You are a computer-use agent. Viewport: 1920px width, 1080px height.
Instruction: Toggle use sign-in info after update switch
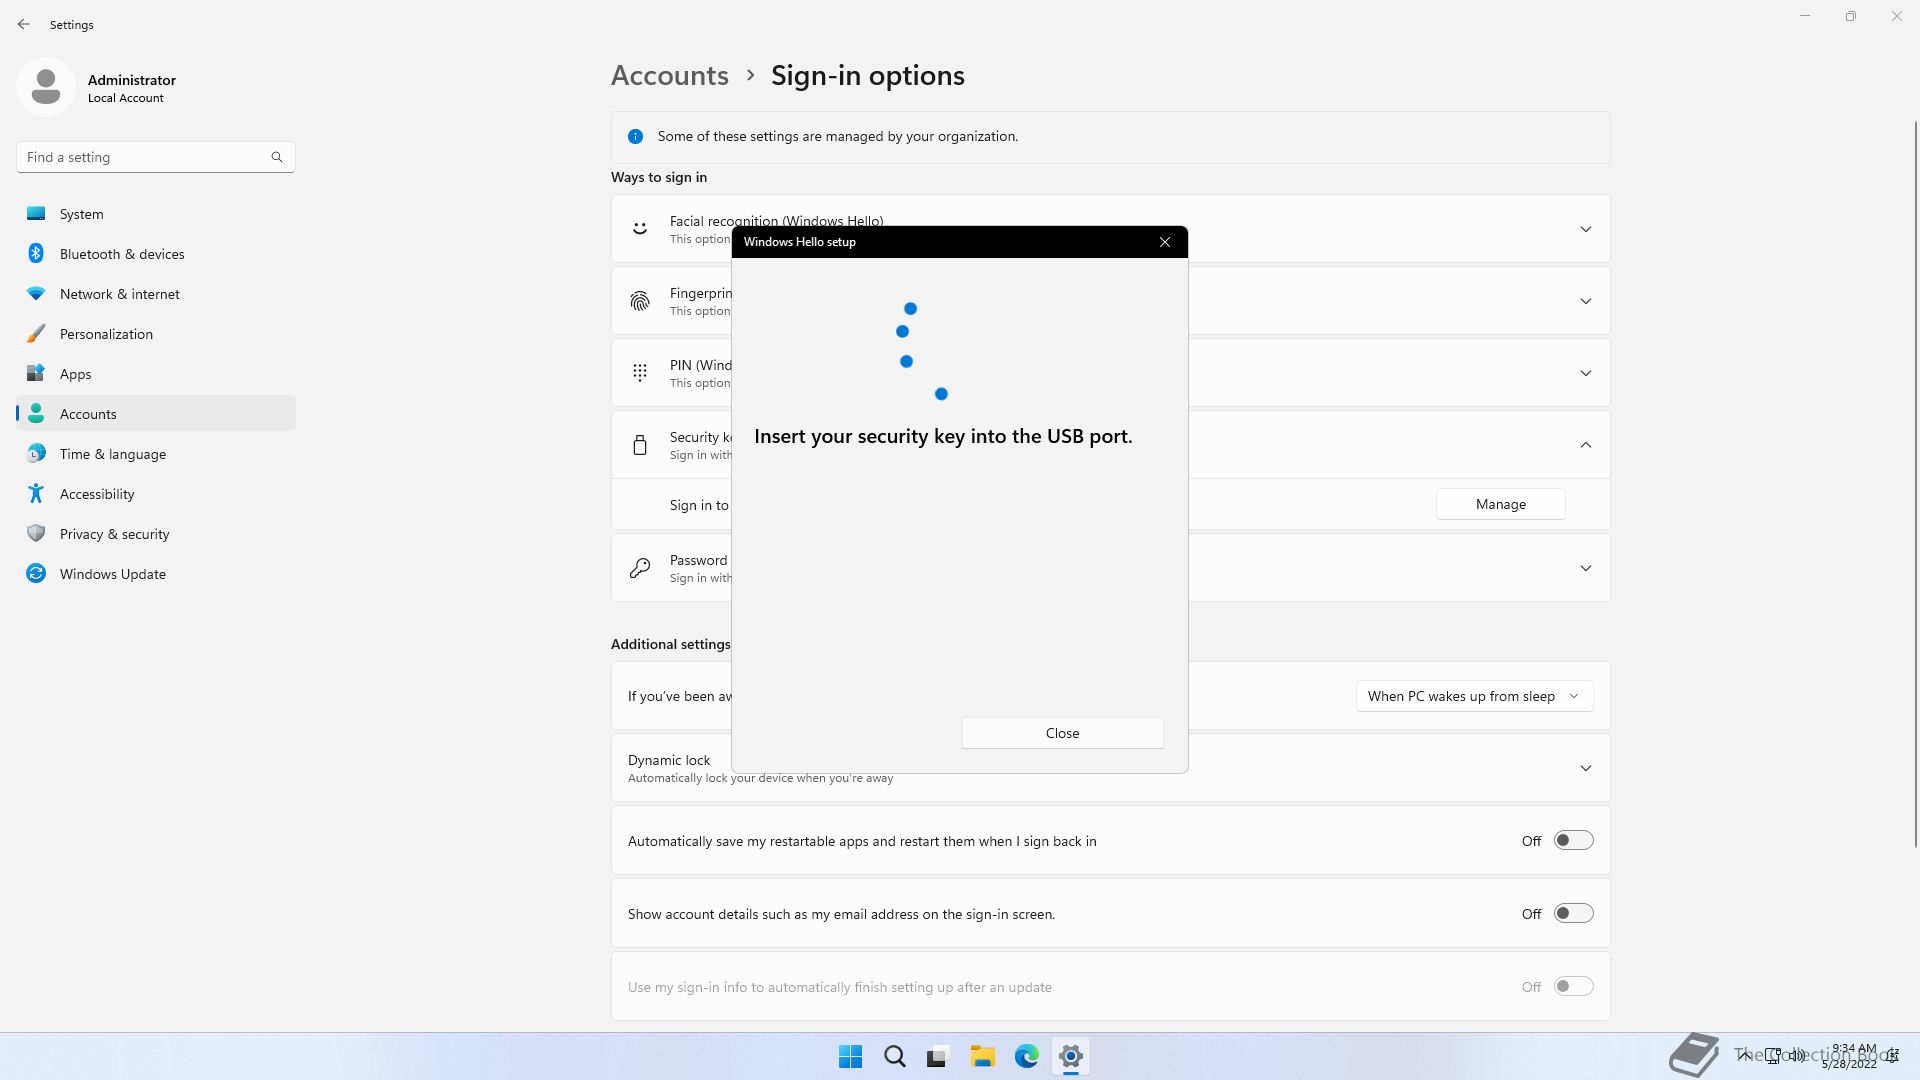coord(1573,987)
